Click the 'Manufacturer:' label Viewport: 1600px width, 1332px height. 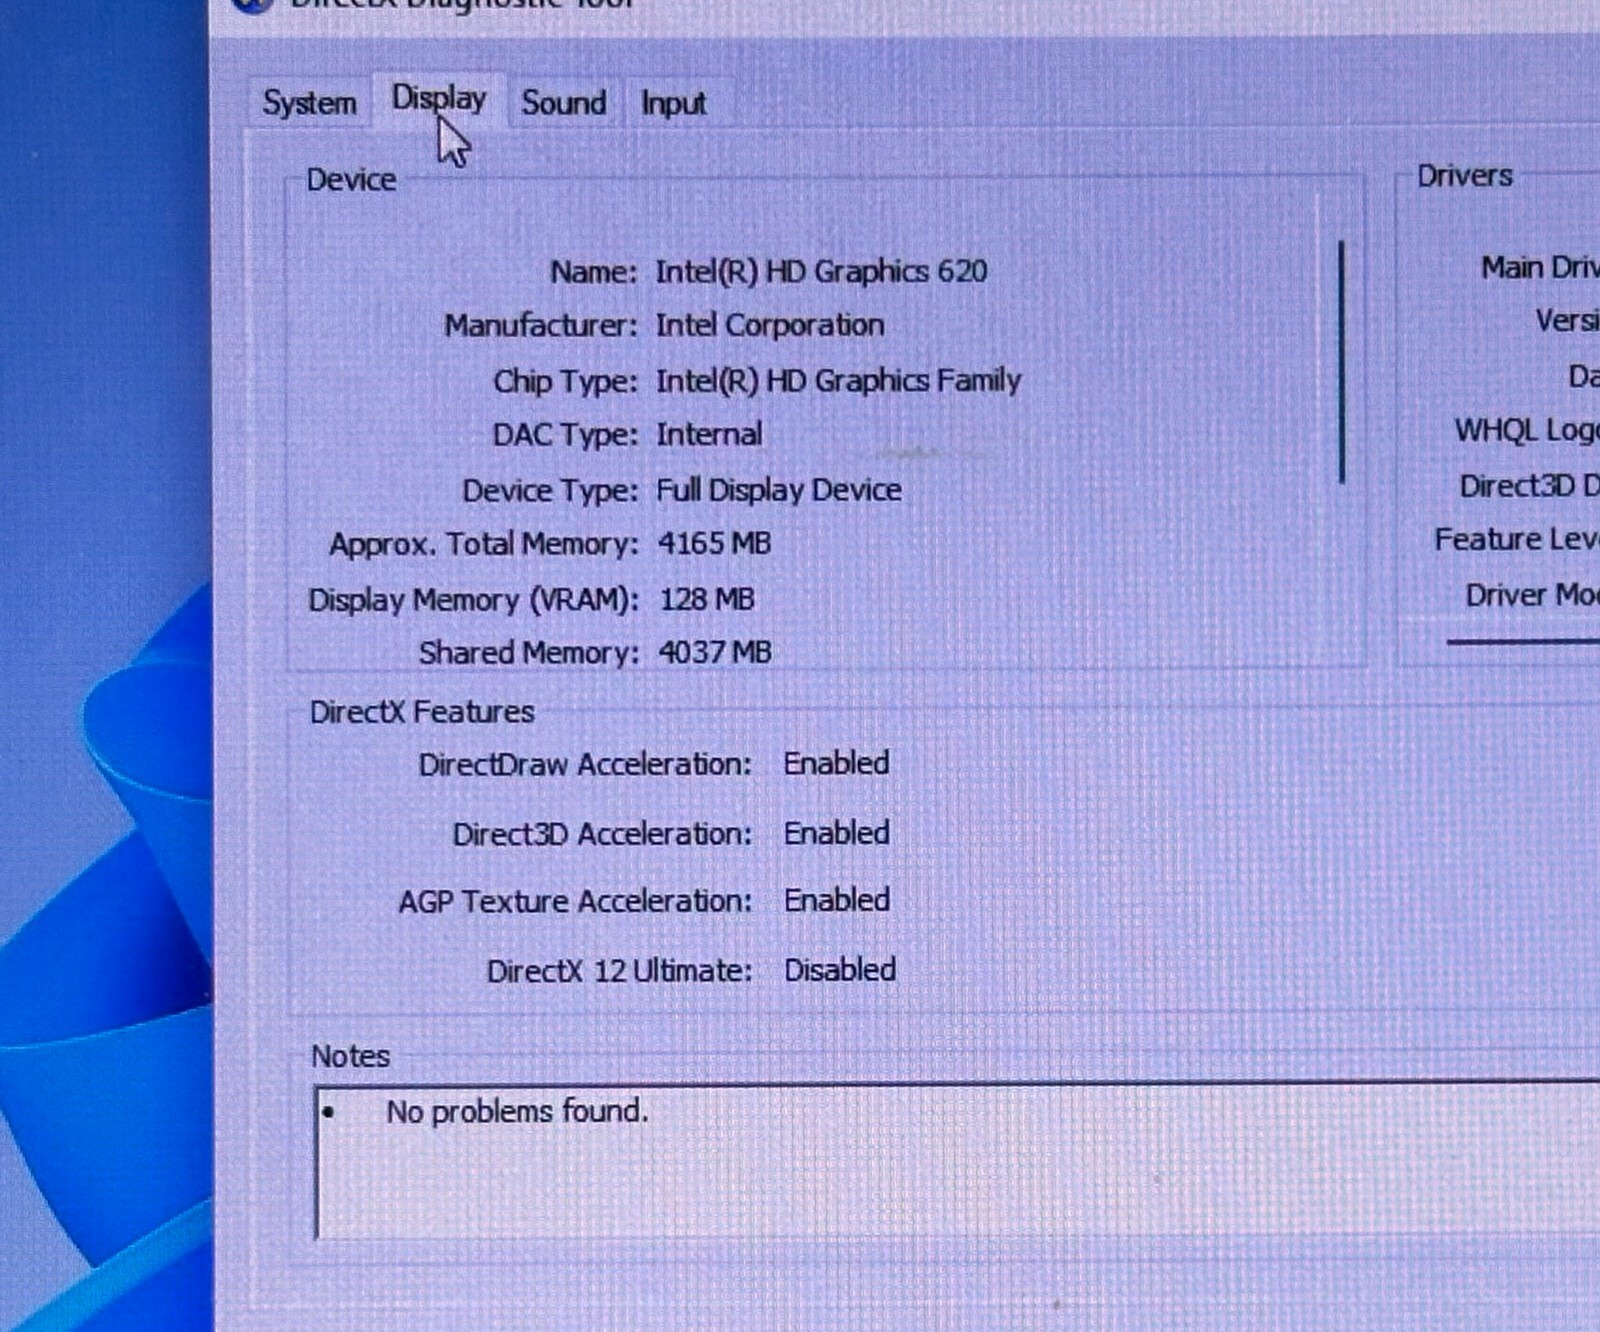[x=540, y=325]
